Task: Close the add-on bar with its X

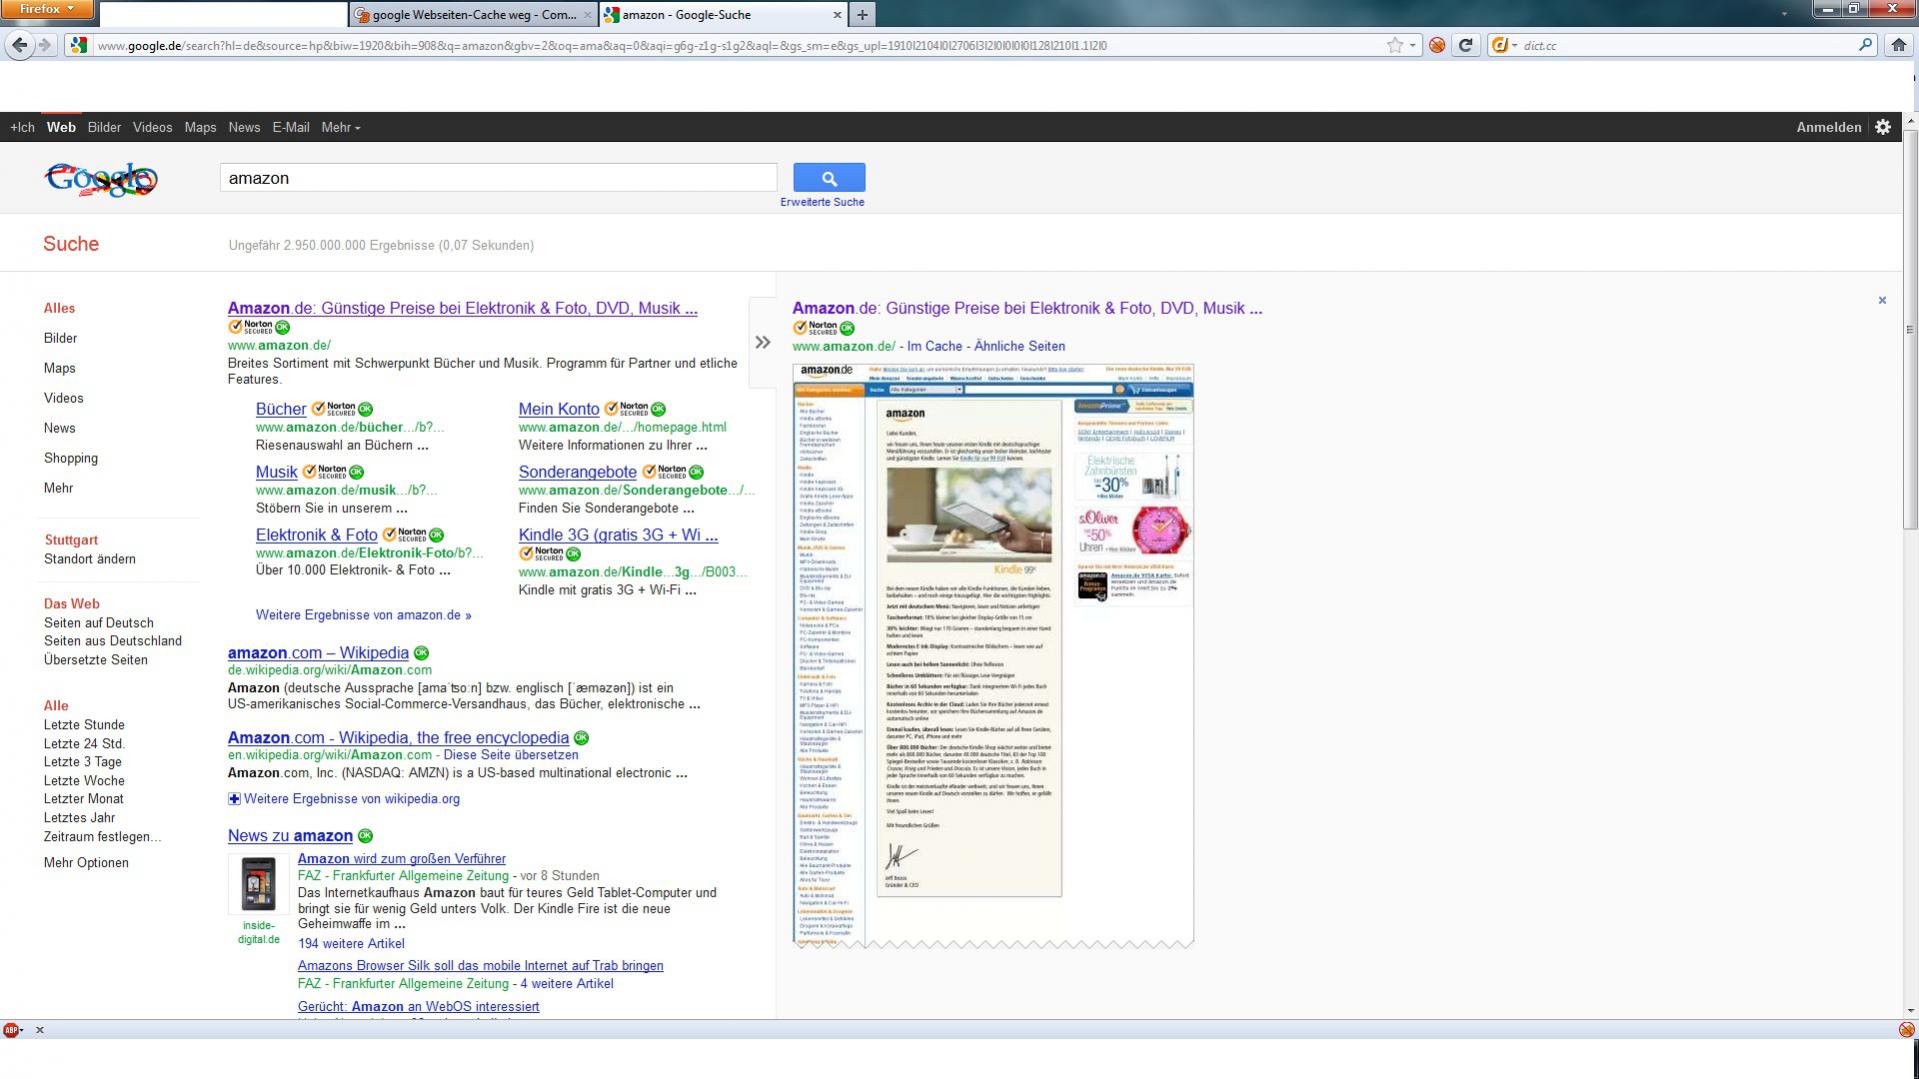Action: pos(40,1030)
